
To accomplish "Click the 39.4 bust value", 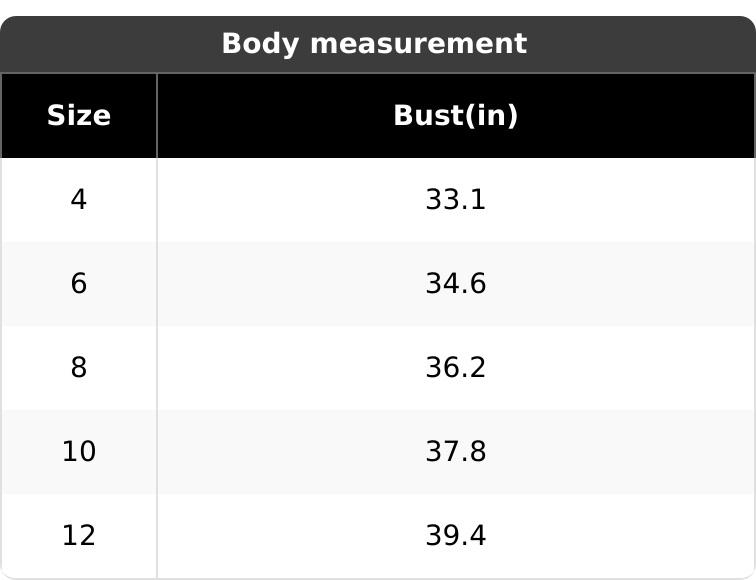I will point(456,536).
